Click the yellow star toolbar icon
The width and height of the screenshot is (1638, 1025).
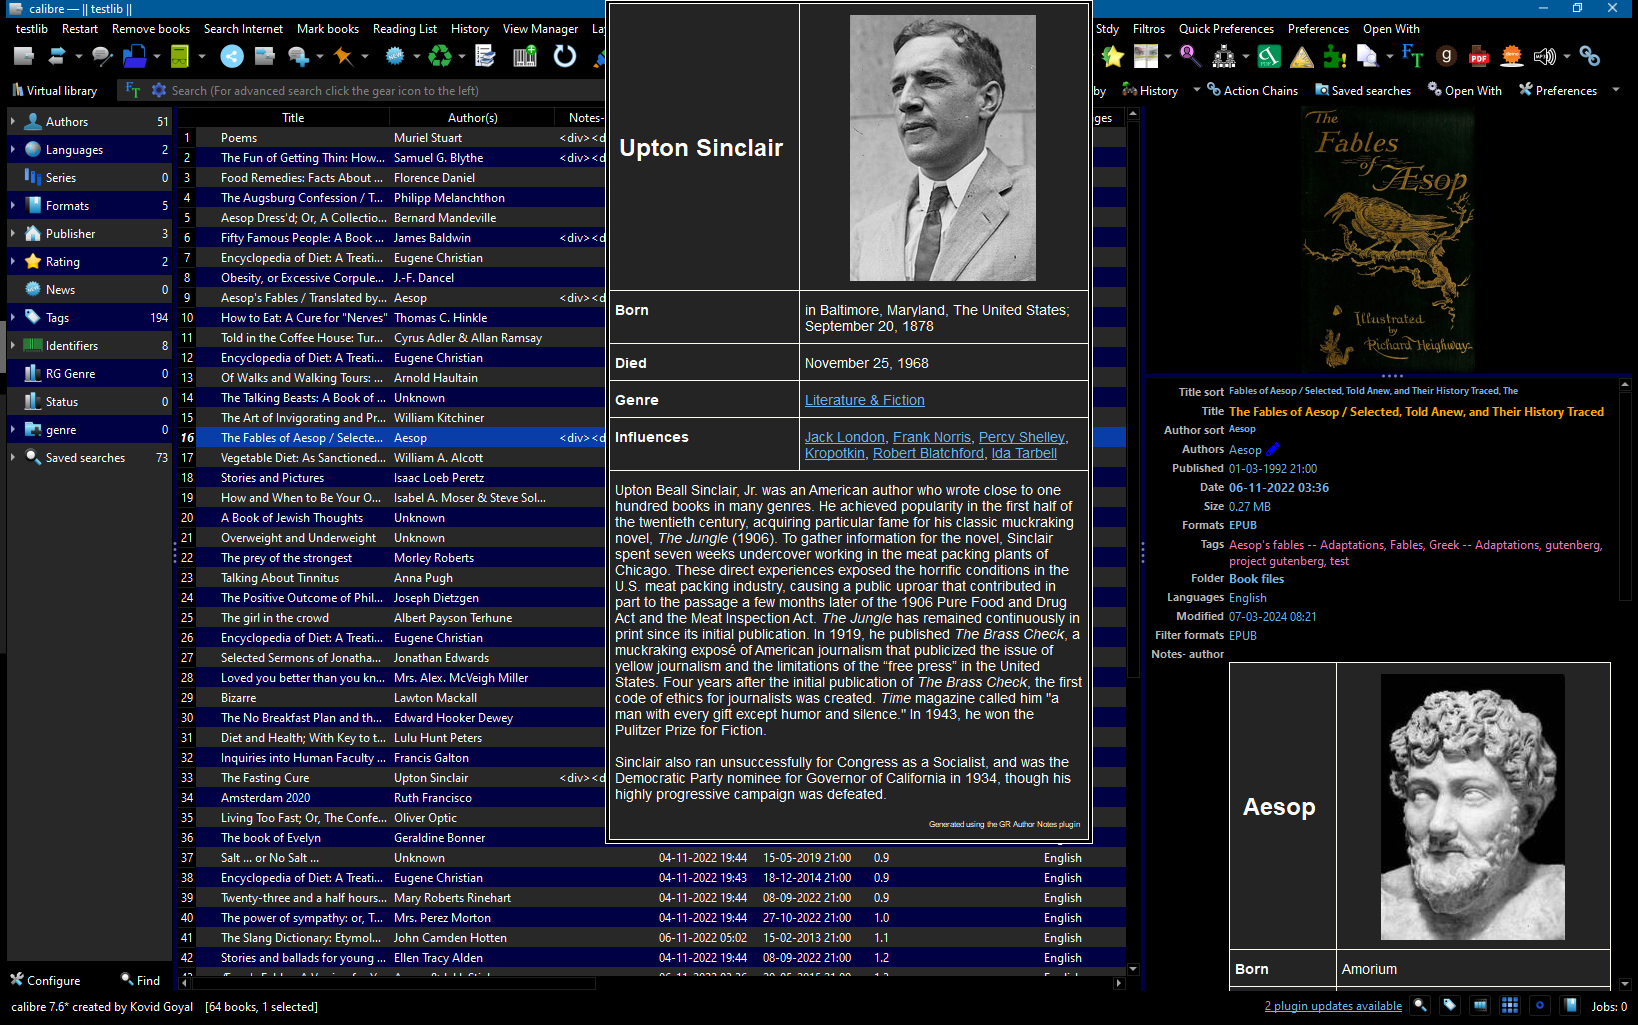pos(1112,57)
